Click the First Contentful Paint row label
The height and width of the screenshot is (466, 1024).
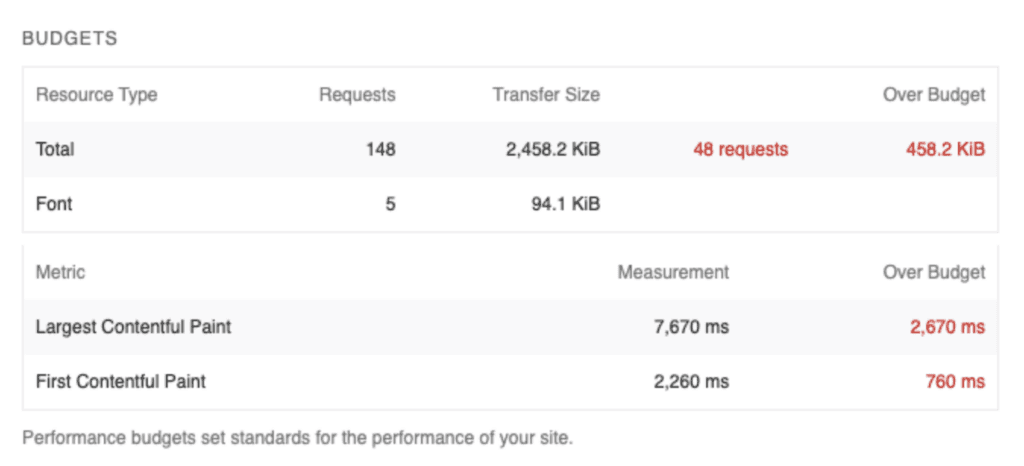click(x=121, y=381)
